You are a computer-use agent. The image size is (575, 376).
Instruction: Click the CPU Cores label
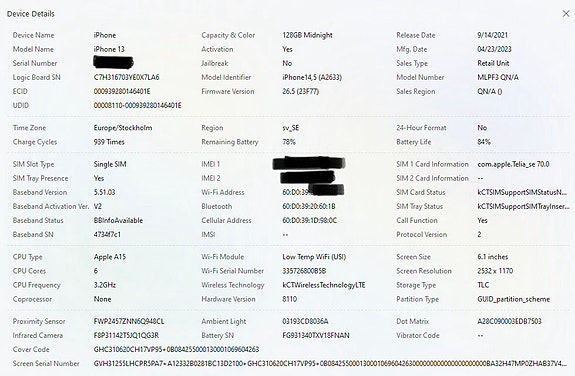click(x=29, y=271)
